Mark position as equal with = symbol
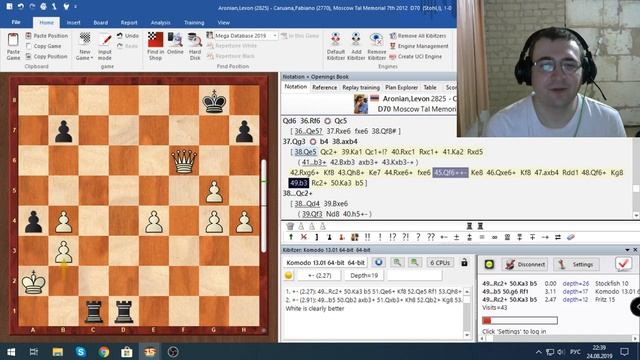Screen dimensions: 640x360 point(482,237)
